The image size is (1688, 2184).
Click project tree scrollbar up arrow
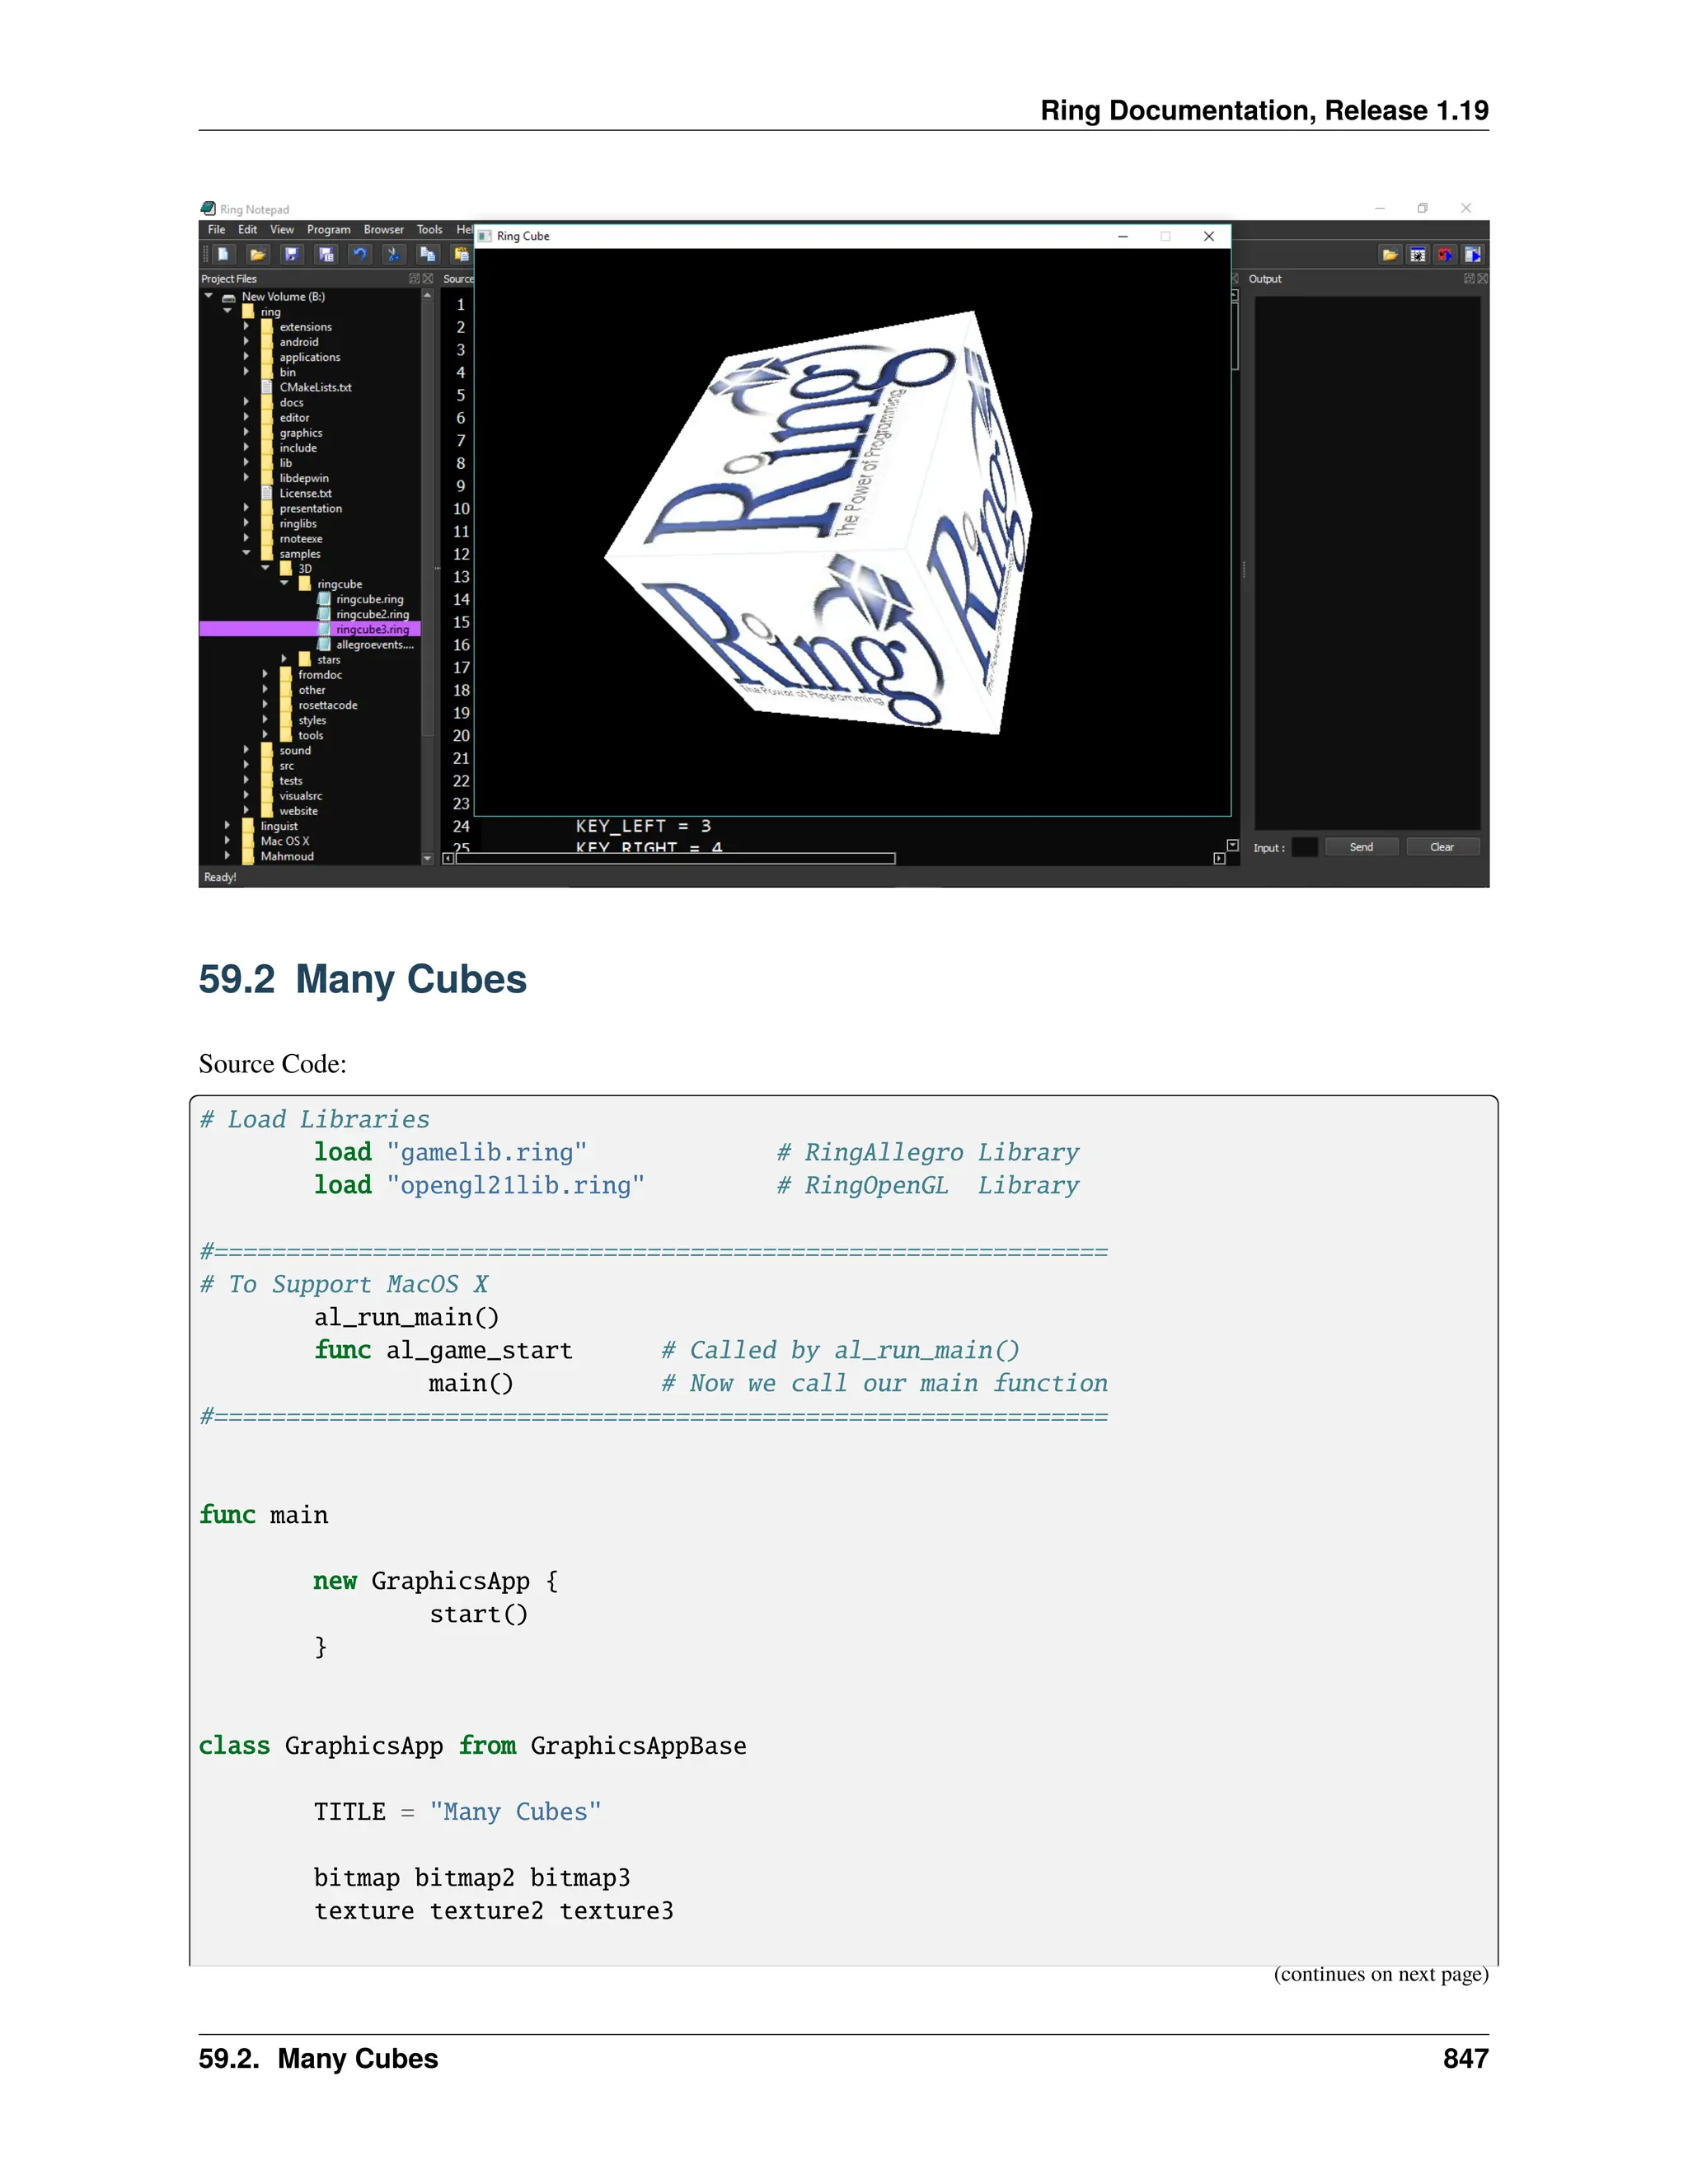pyautogui.click(x=428, y=296)
